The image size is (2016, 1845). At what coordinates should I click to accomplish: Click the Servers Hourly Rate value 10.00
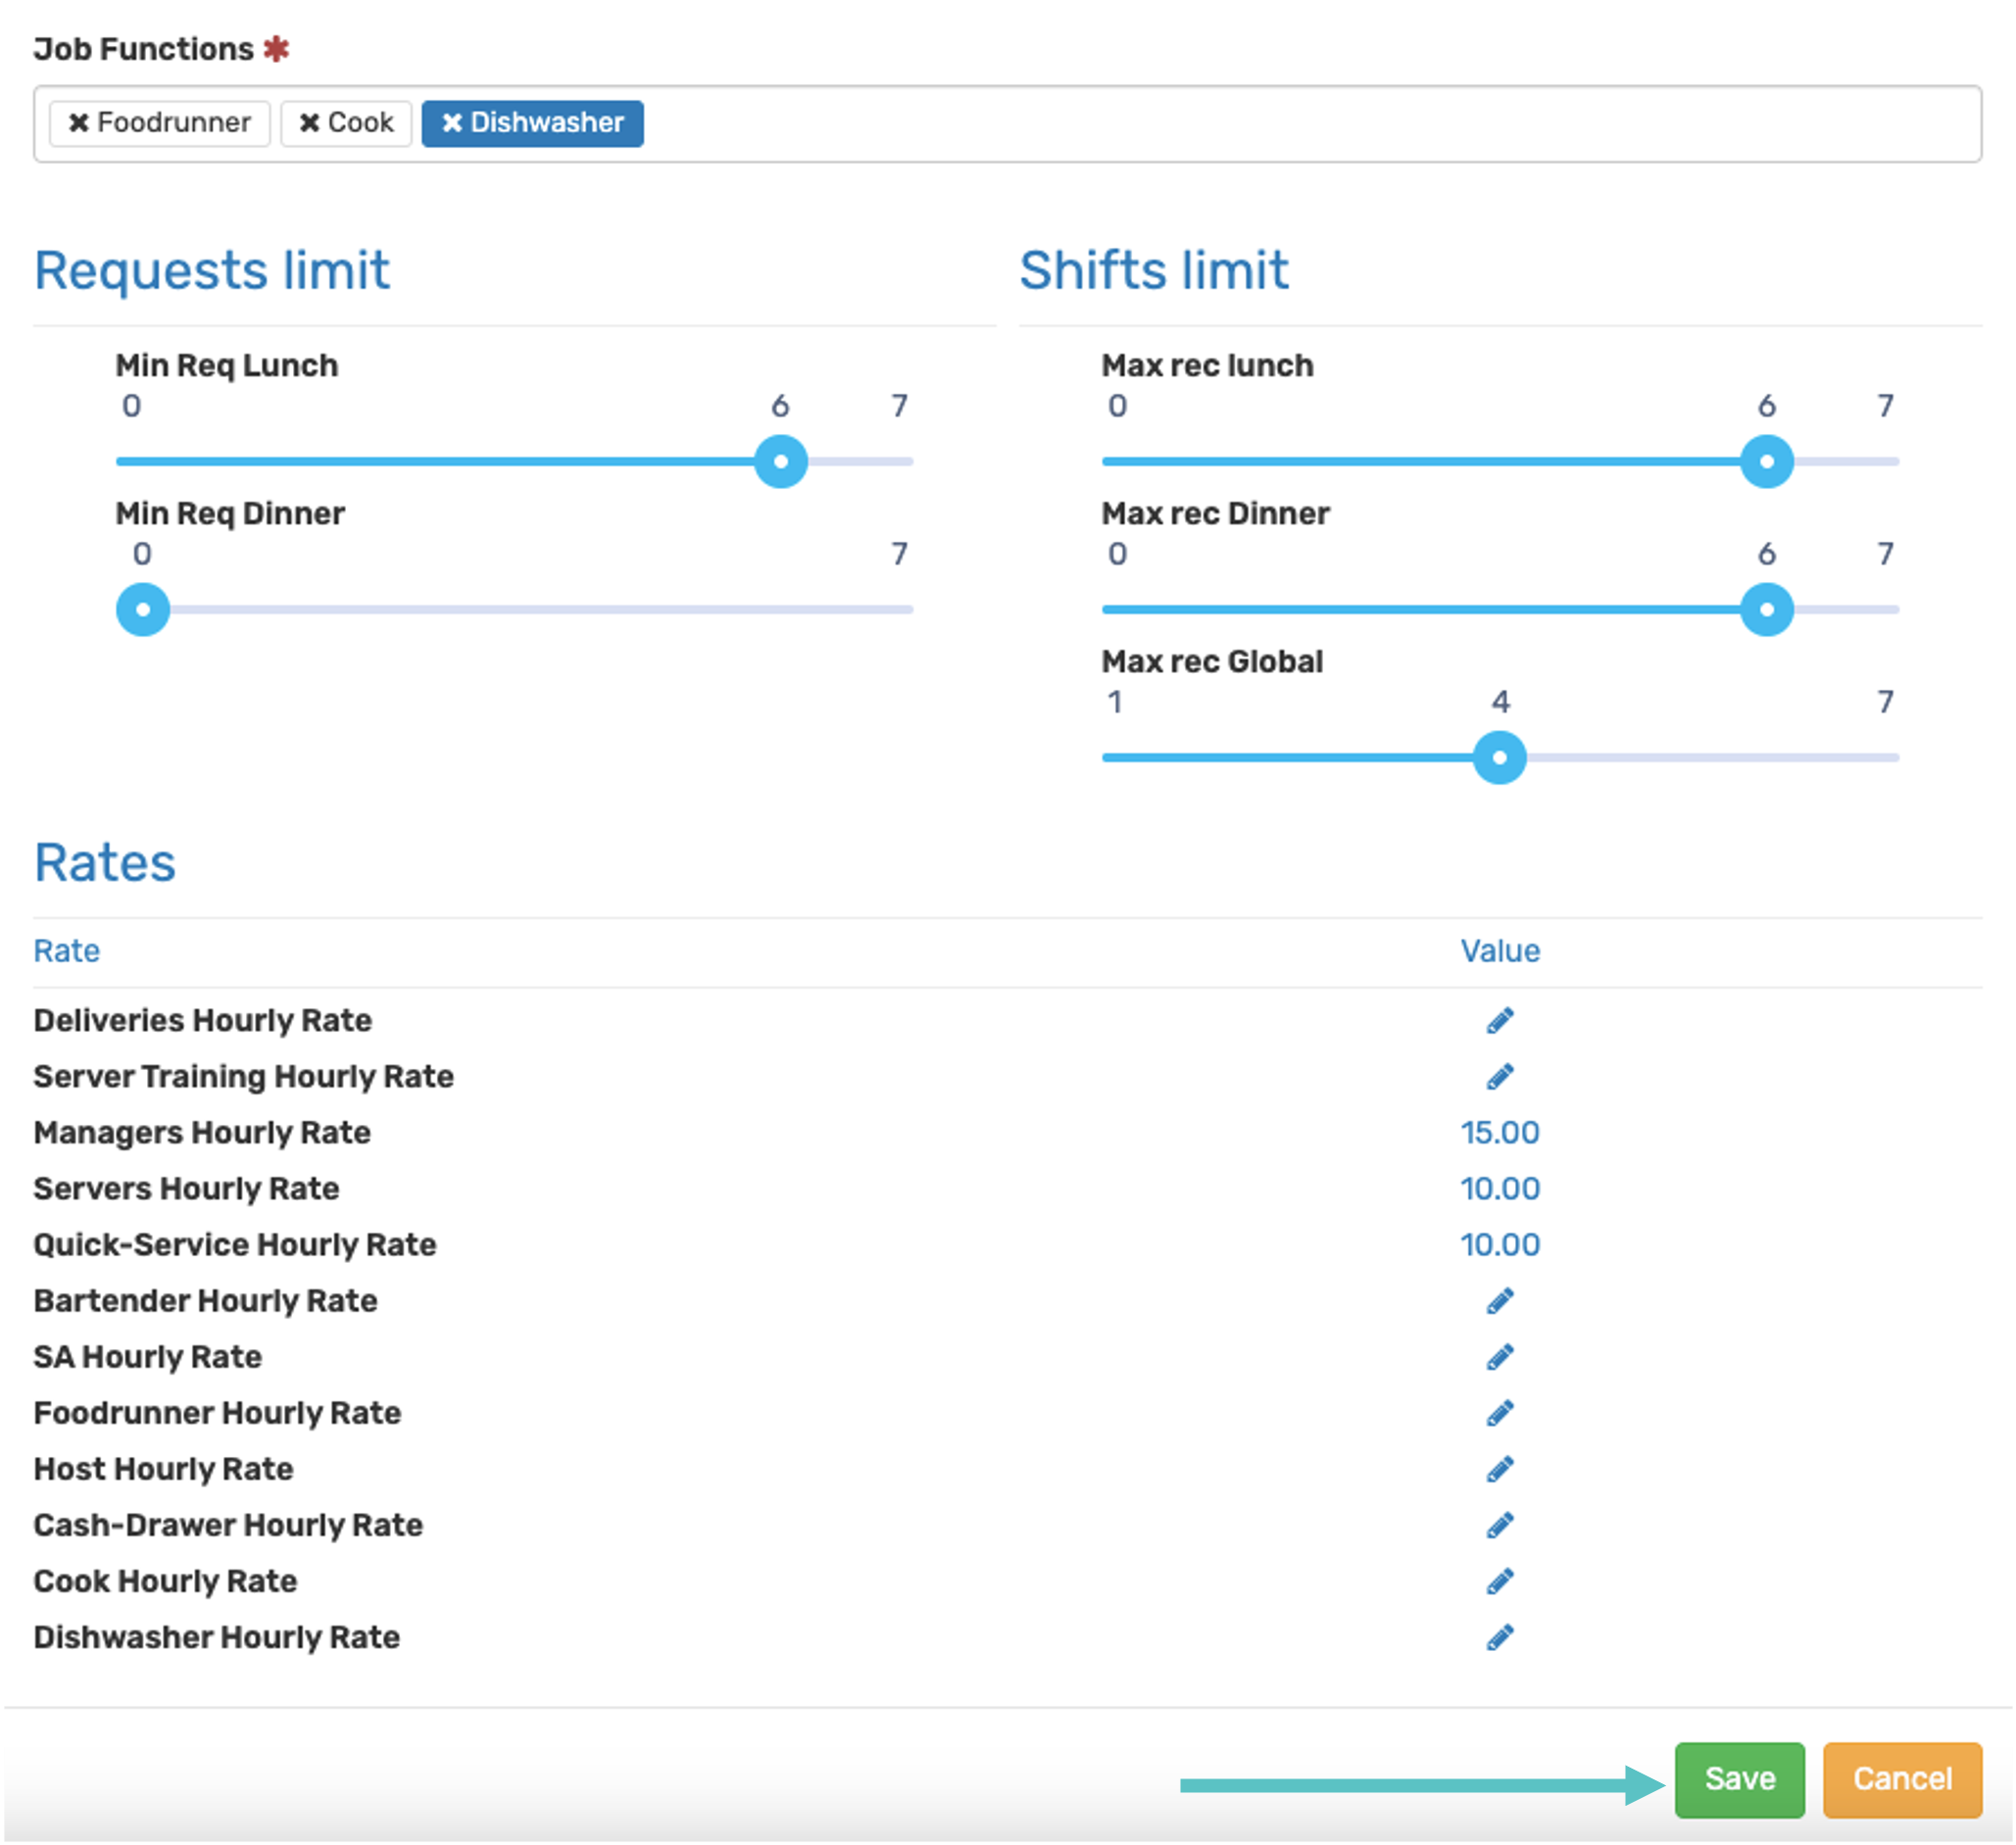coord(1499,1188)
